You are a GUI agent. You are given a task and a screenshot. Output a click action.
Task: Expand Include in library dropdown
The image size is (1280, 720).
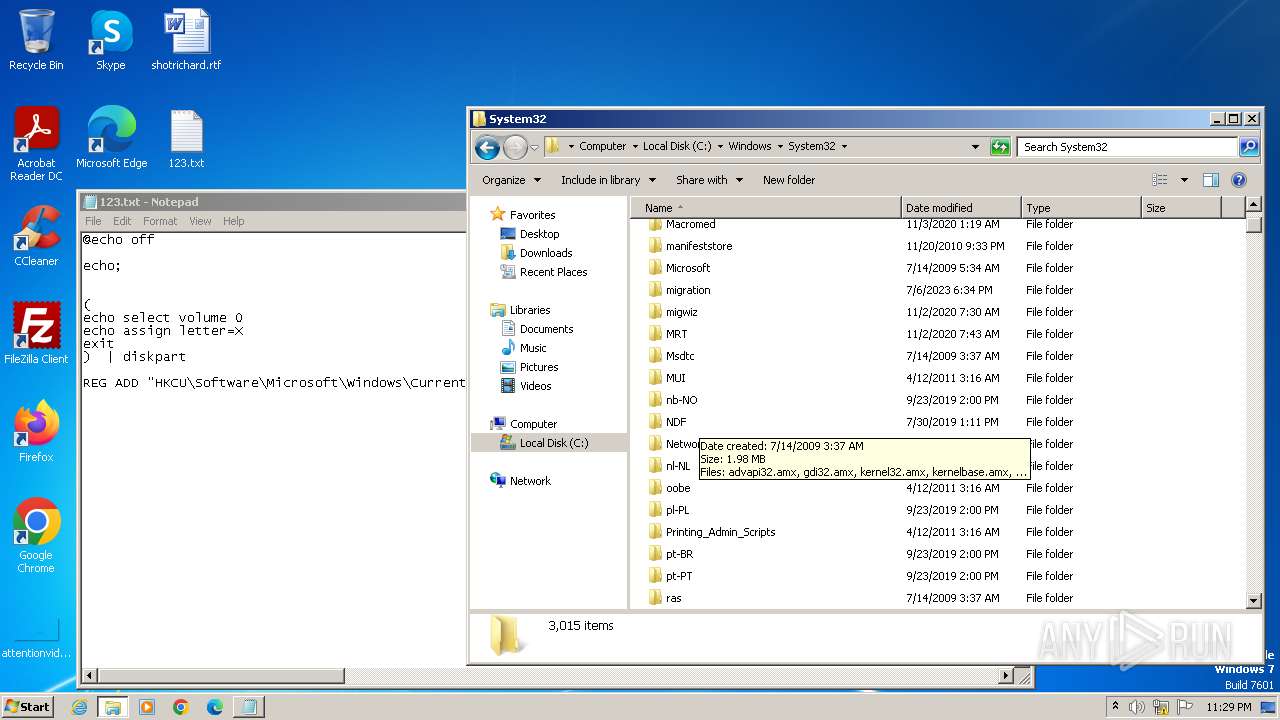(x=608, y=180)
